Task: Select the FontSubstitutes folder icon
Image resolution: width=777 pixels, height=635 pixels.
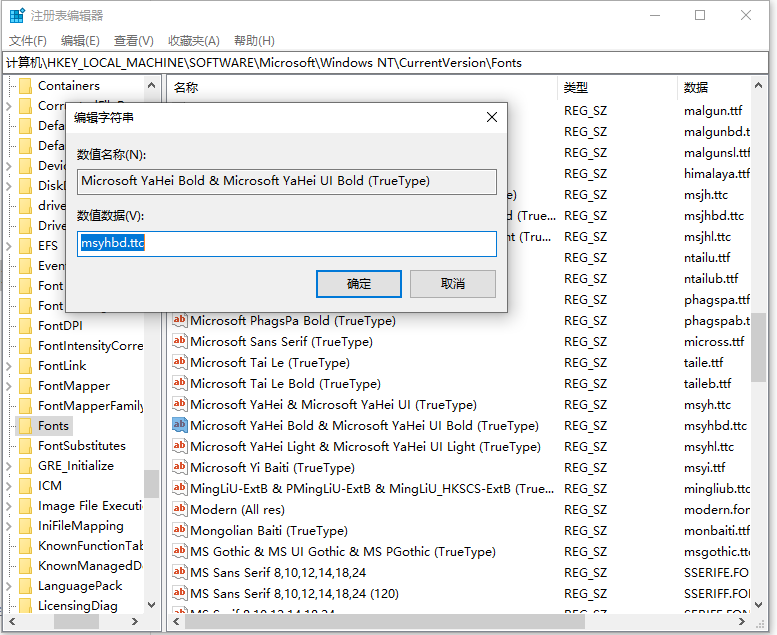Action: pyautogui.click(x=25, y=446)
